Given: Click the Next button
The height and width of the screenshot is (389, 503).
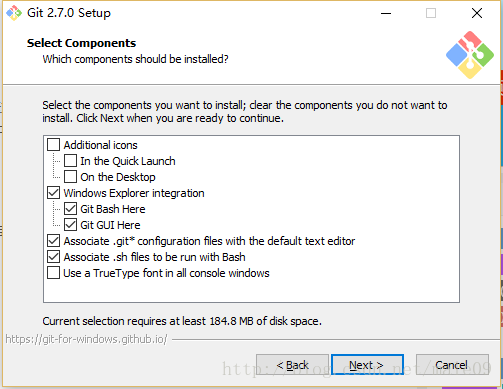Looking at the screenshot, I should point(367,365).
